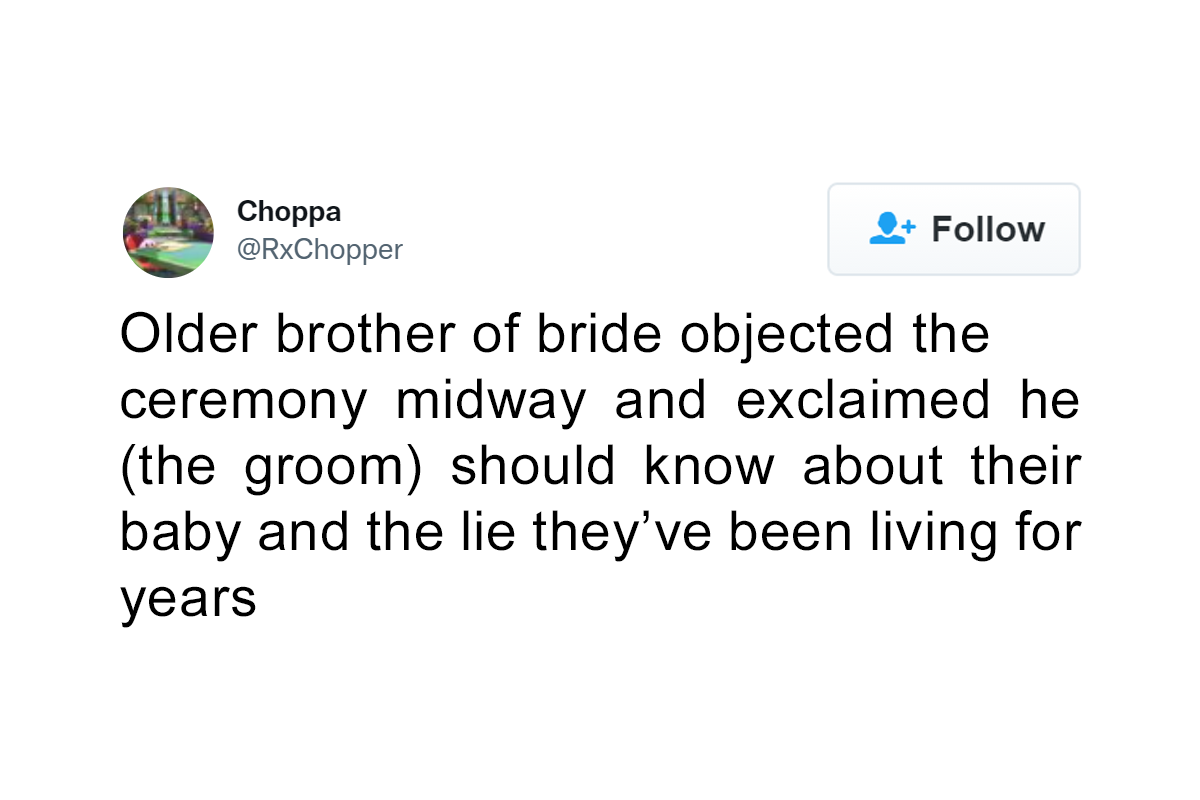
Task: Click the word 'baby' in the tweet
Action: pyautogui.click(x=180, y=531)
